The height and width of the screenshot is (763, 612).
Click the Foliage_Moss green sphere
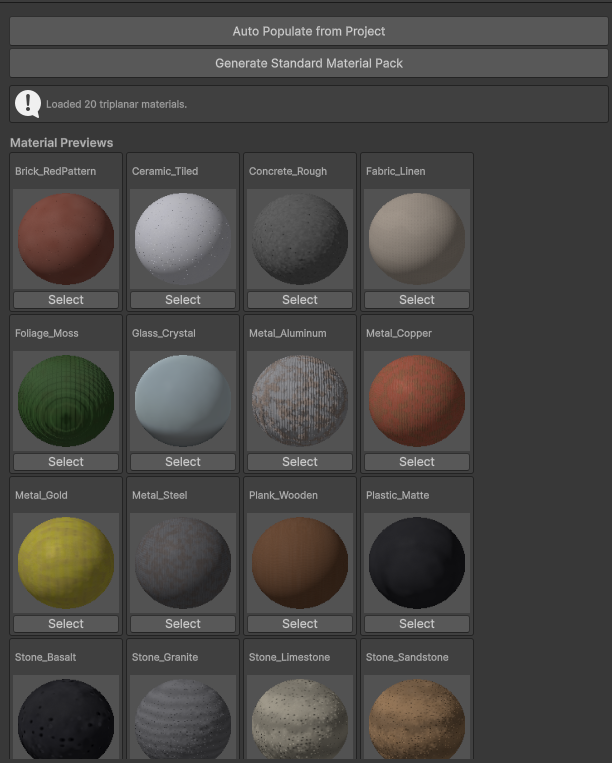pos(66,401)
